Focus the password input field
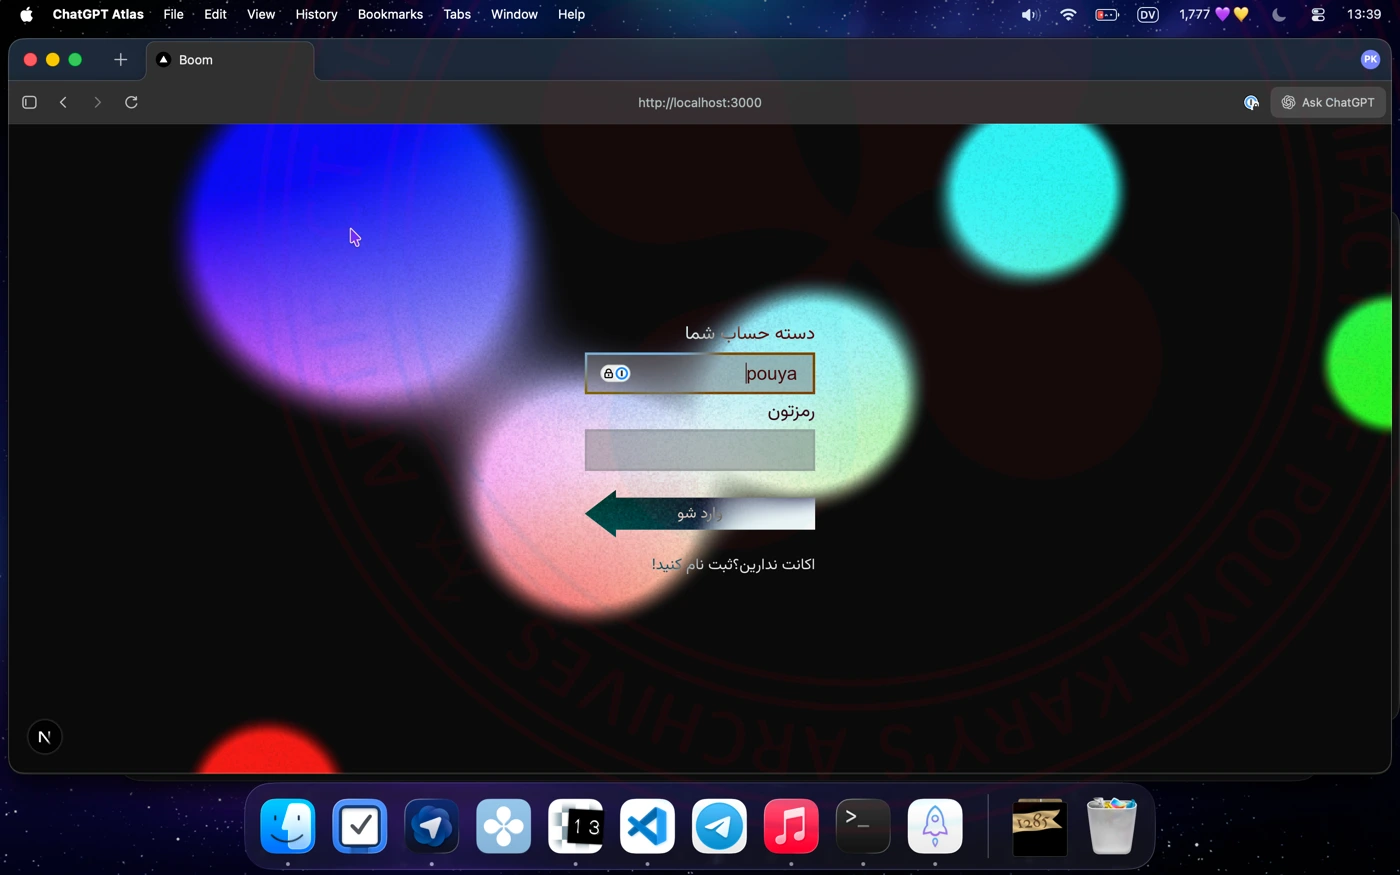Screen dimensions: 1400x875 pos(700,450)
